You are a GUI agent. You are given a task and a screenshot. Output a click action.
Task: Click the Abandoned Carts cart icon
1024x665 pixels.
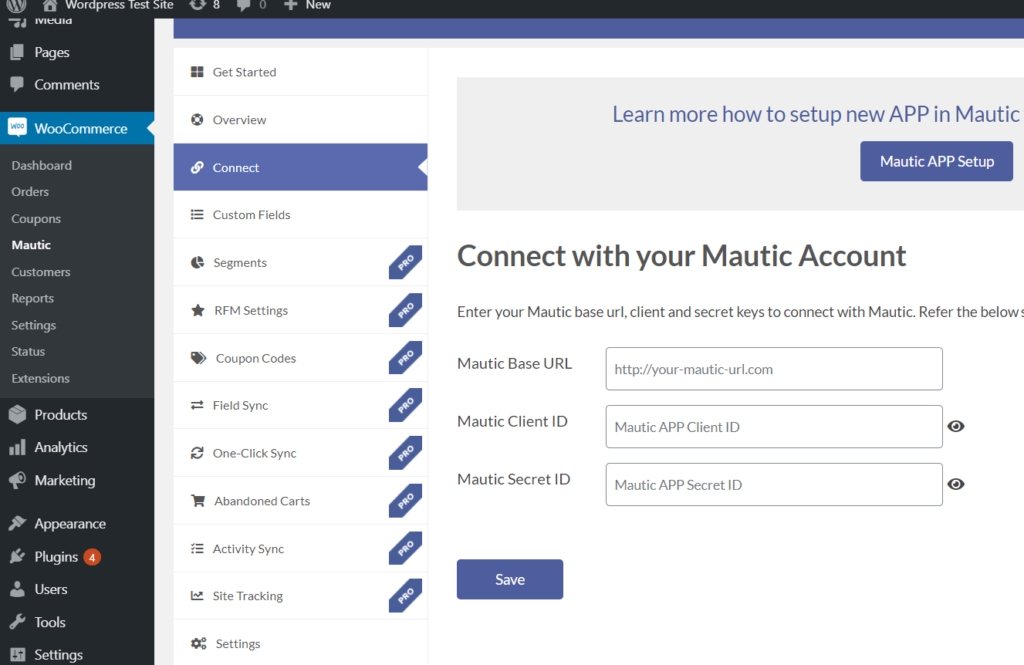[x=198, y=500]
